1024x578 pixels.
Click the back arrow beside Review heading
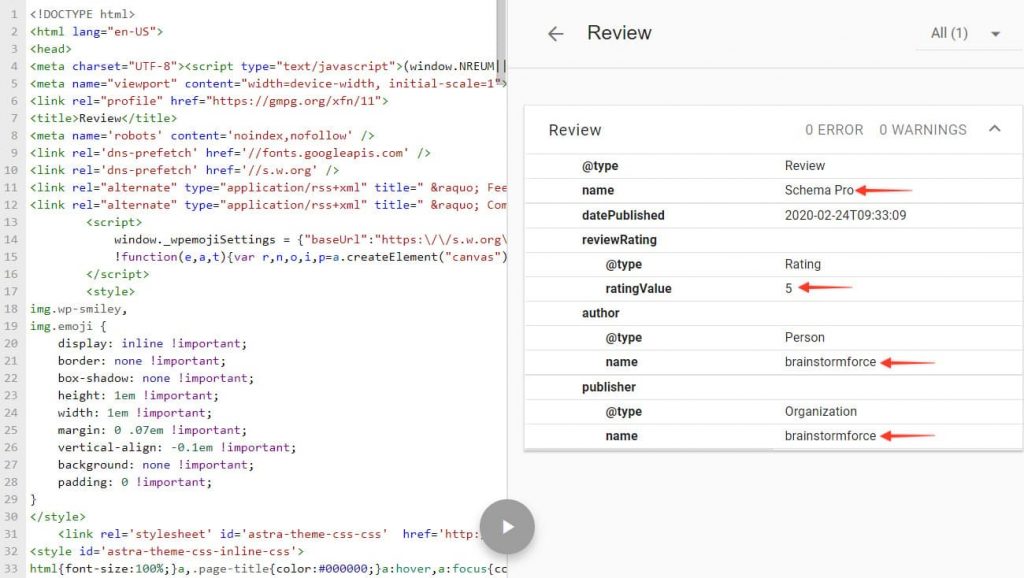pyautogui.click(x=556, y=33)
